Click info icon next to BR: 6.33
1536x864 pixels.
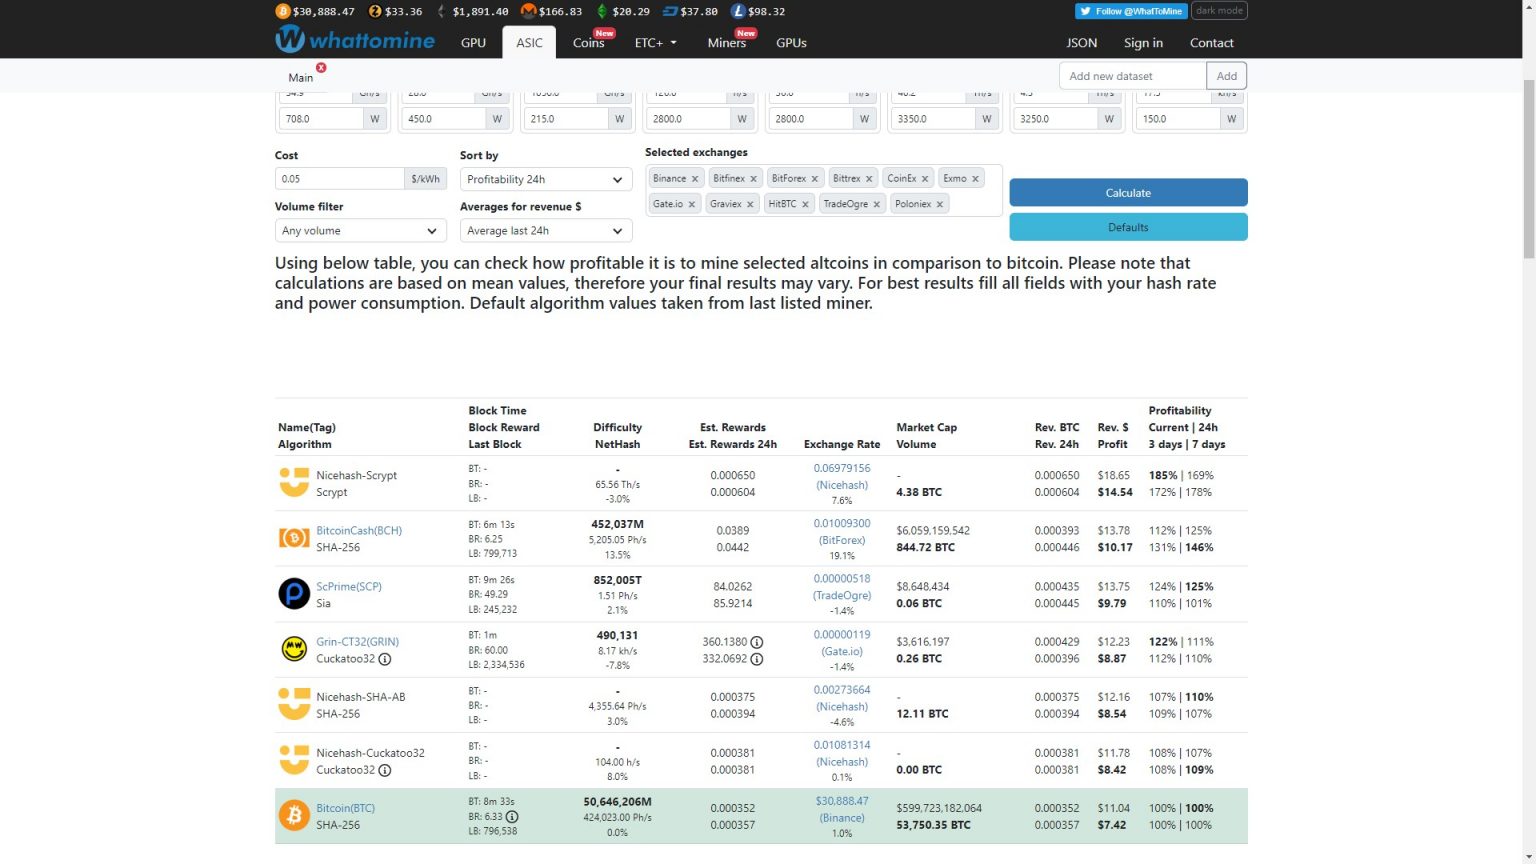click(512, 817)
